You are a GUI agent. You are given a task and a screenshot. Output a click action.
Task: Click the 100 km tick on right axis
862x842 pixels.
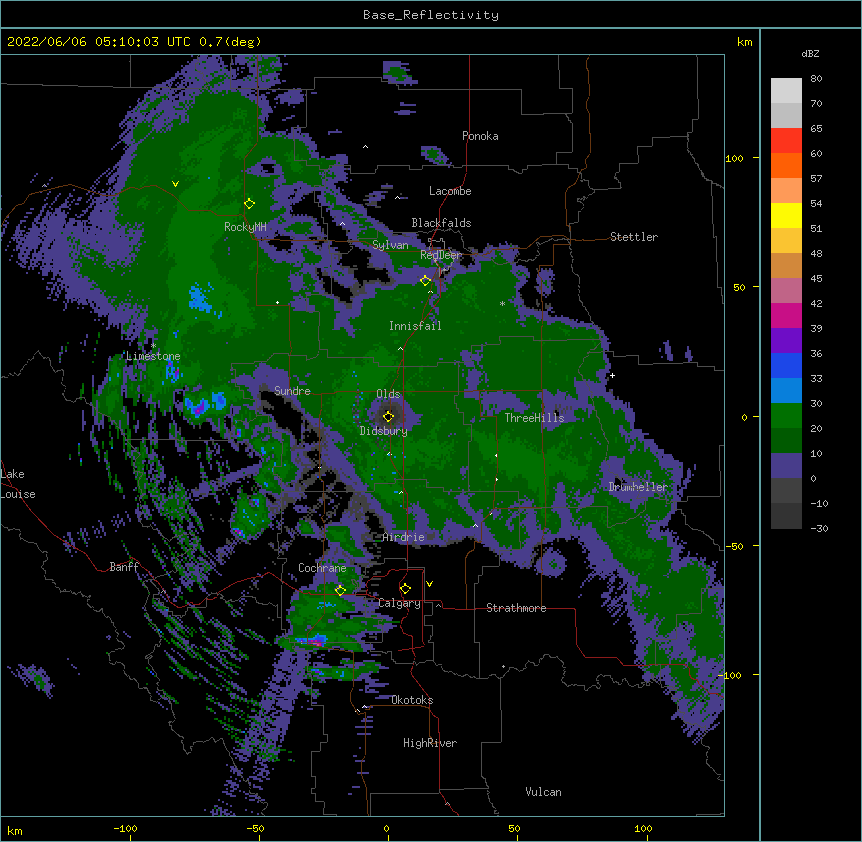(x=734, y=158)
